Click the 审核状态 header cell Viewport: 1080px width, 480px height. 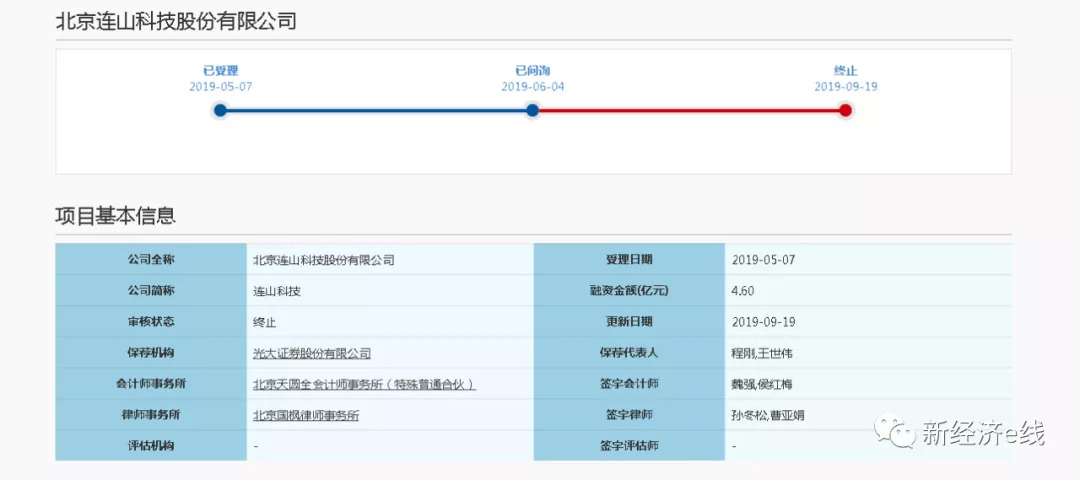(151, 322)
